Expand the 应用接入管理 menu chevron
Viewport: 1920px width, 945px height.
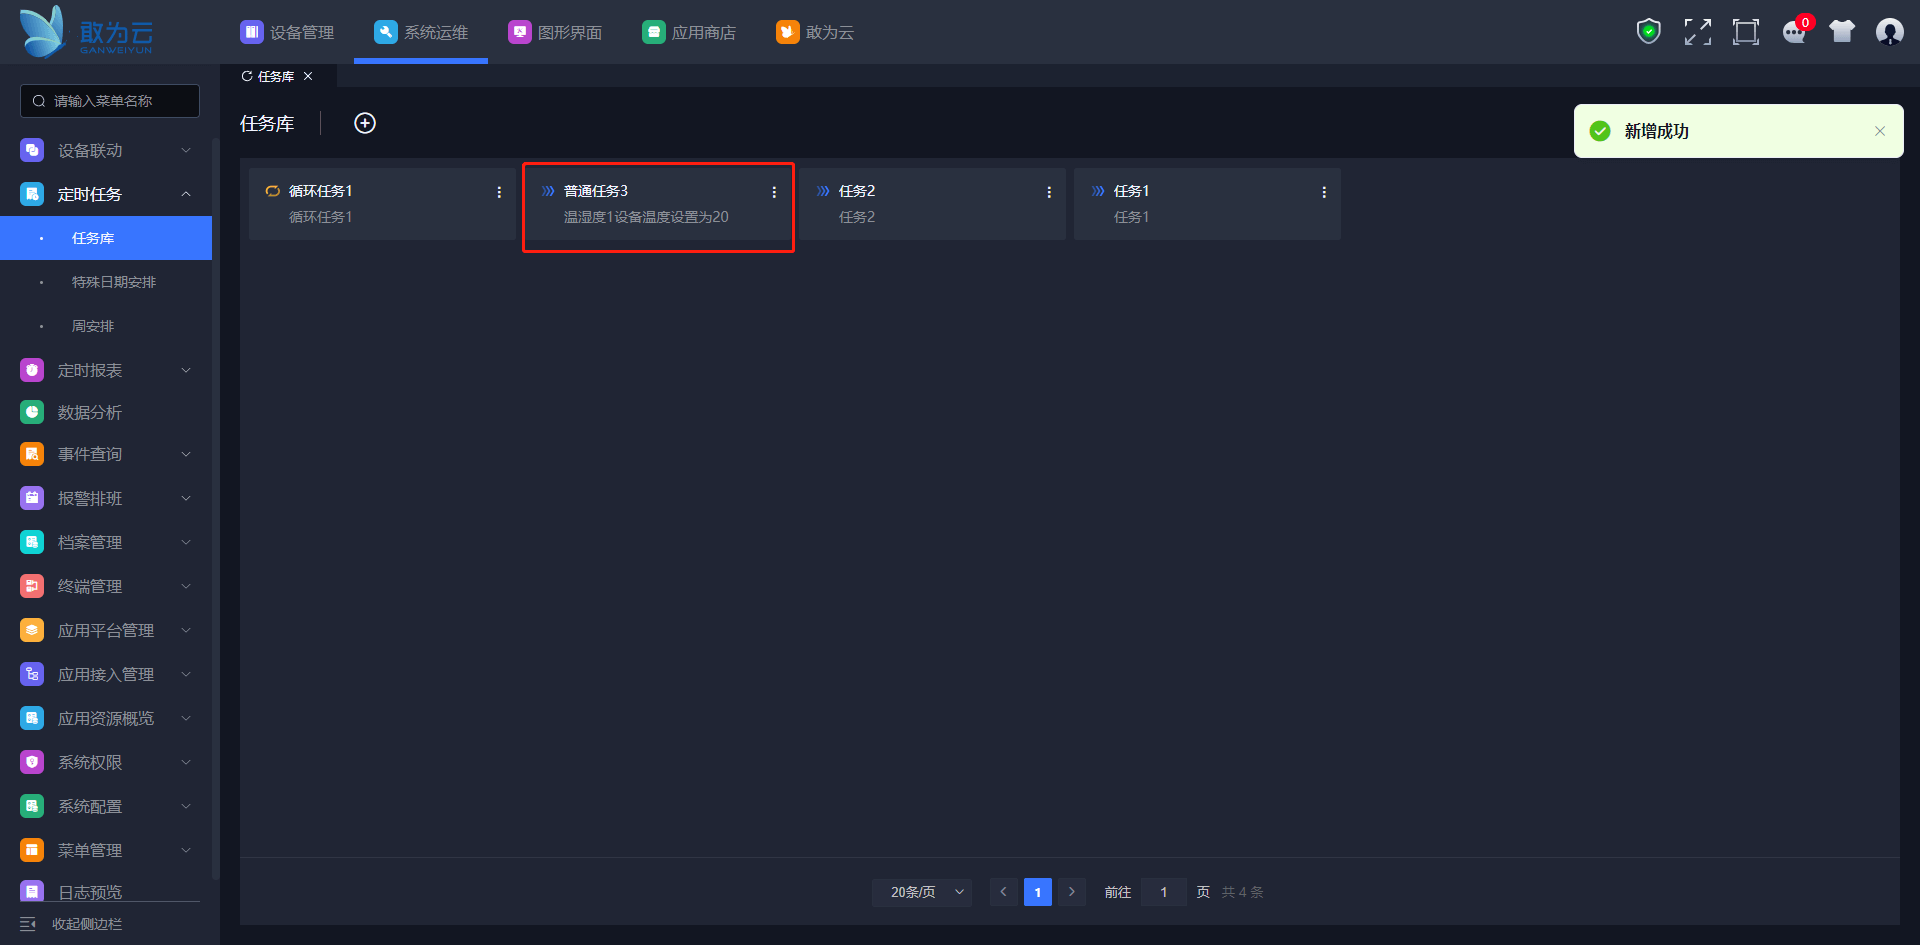click(186, 674)
